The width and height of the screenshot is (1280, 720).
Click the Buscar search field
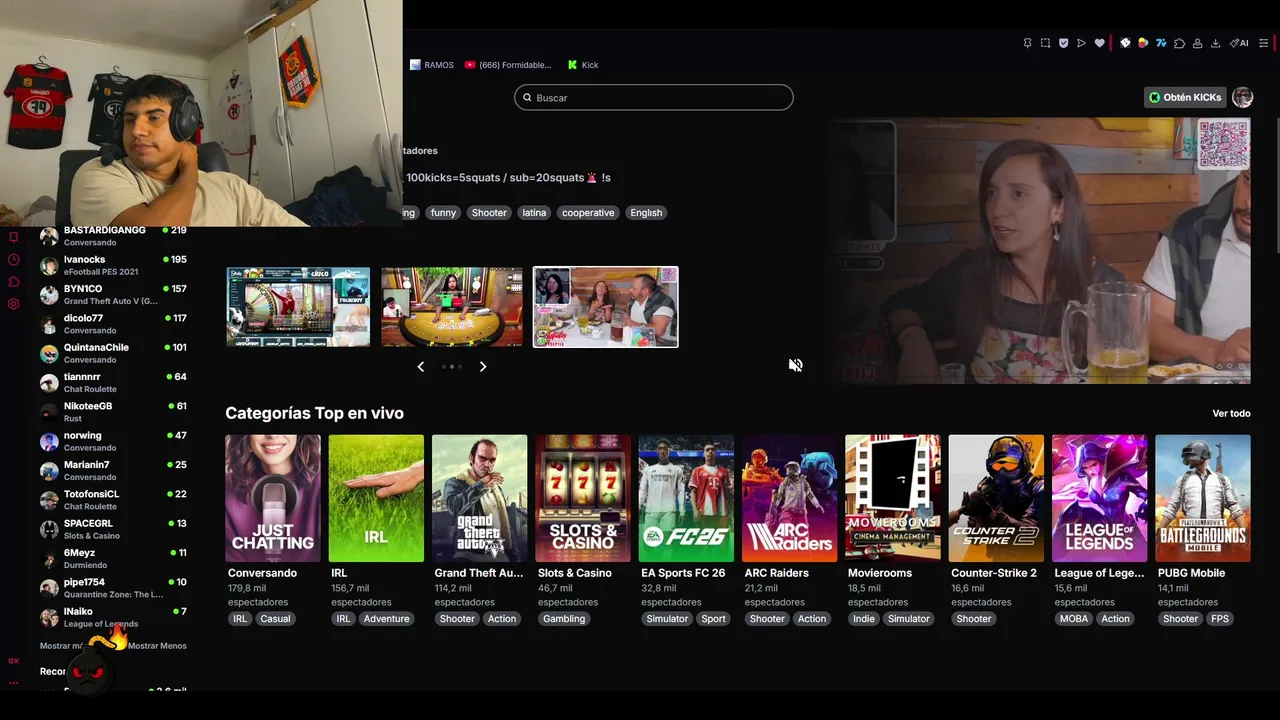[654, 97]
